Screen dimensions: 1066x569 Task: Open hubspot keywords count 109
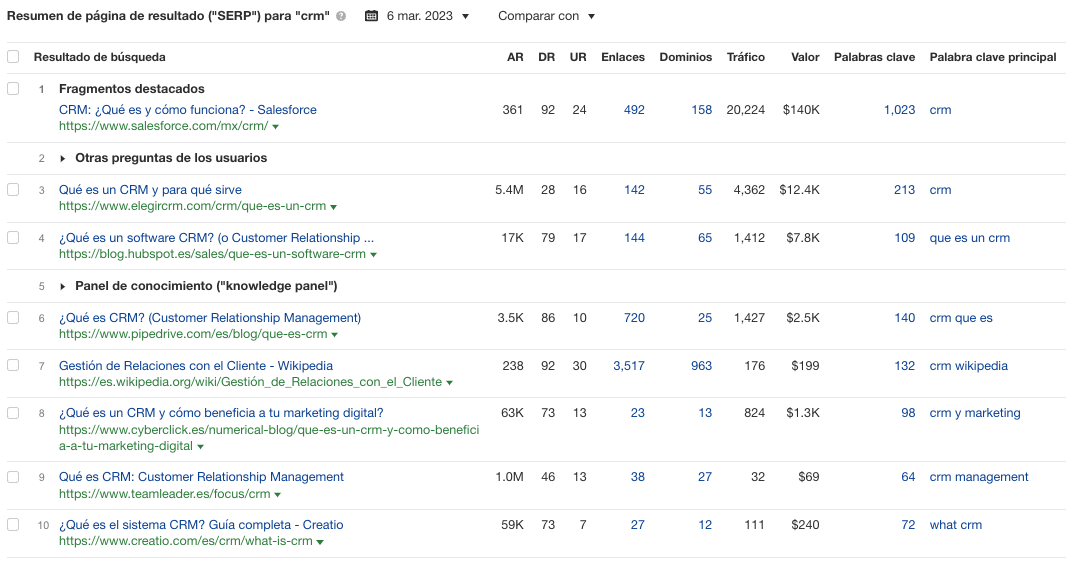click(904, 237)
